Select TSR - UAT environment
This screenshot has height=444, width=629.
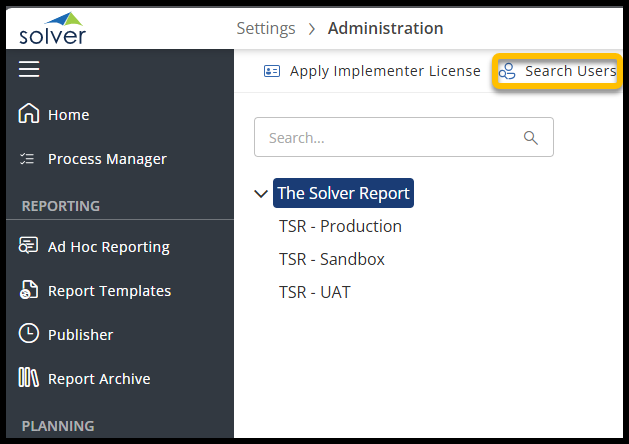314,292
